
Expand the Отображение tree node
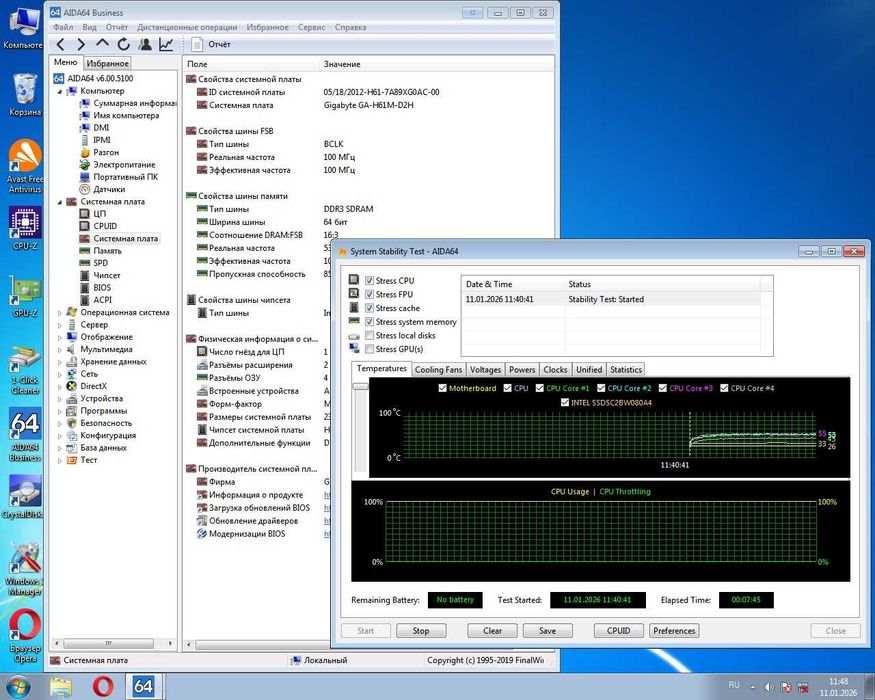(x=60, y=337)
